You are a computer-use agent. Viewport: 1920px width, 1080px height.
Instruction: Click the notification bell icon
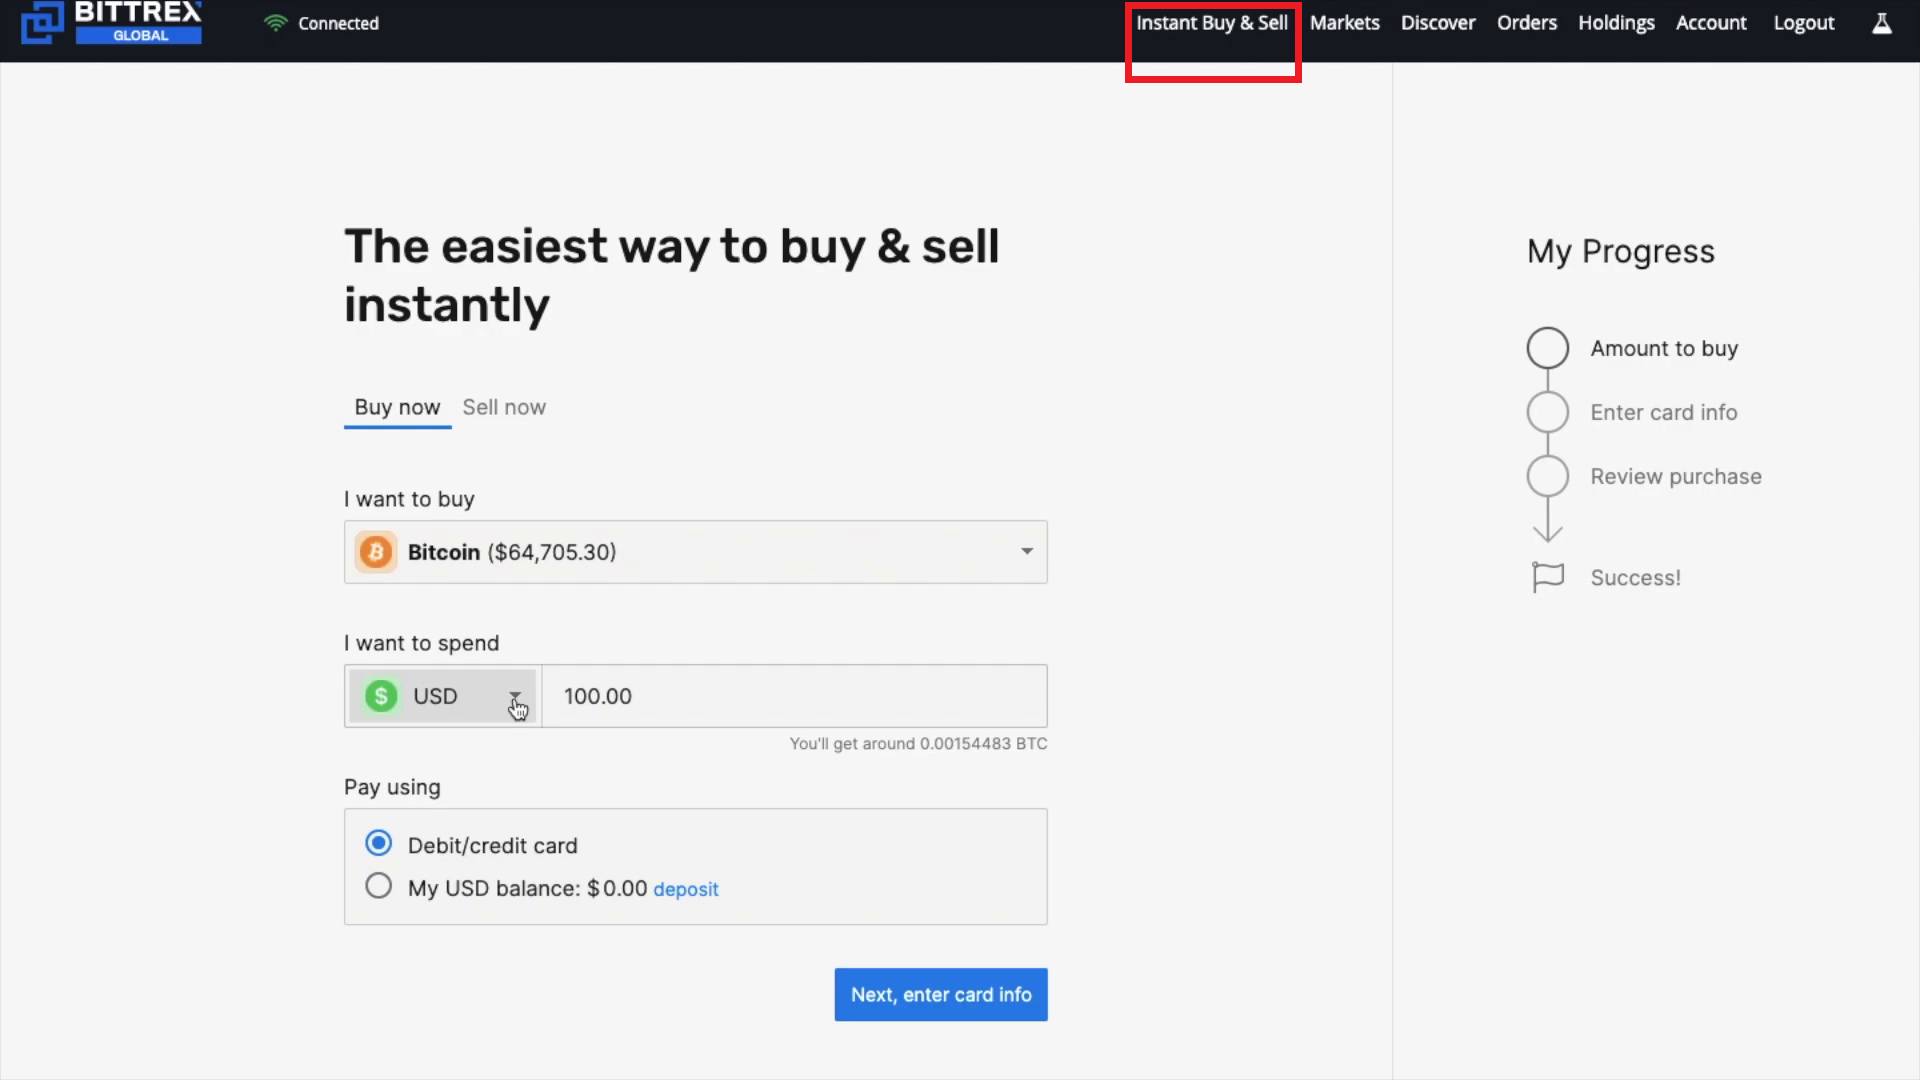pos(1880,24)
